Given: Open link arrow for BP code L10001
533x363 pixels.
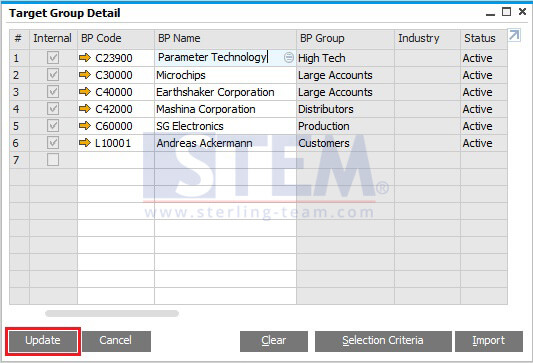Looking at the screenshot, I should (x=85, y=143).
